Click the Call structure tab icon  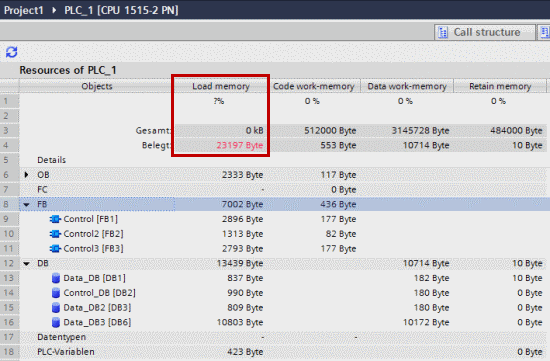443,33
